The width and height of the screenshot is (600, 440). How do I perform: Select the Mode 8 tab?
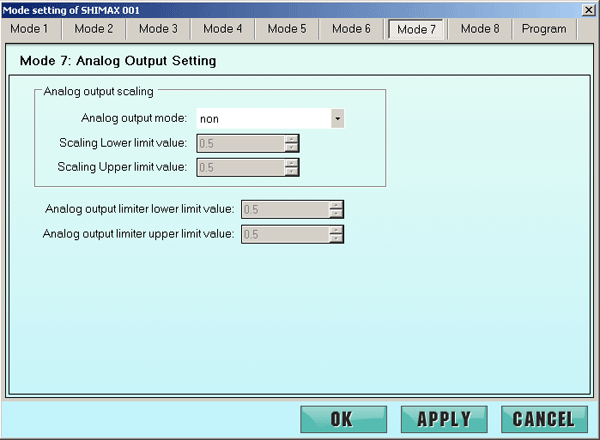pyautogui.click(x=480, y=29)
